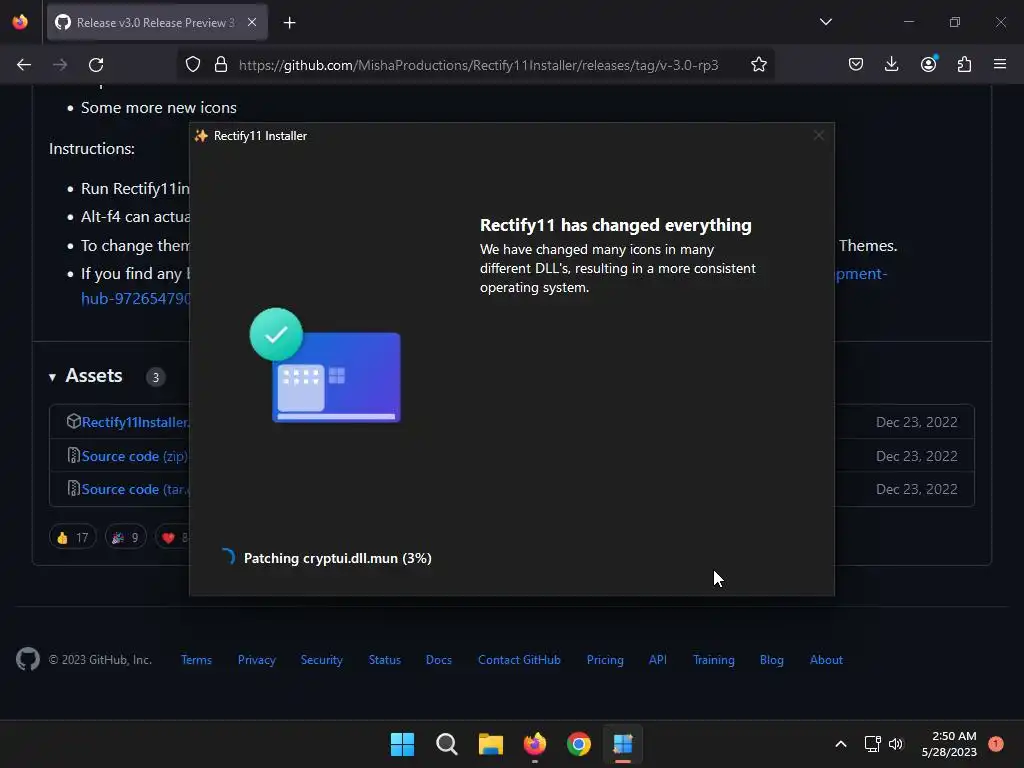Screen dimensions: 1024x768
Task: Open the Docs footer link
Action: (439, 660)
